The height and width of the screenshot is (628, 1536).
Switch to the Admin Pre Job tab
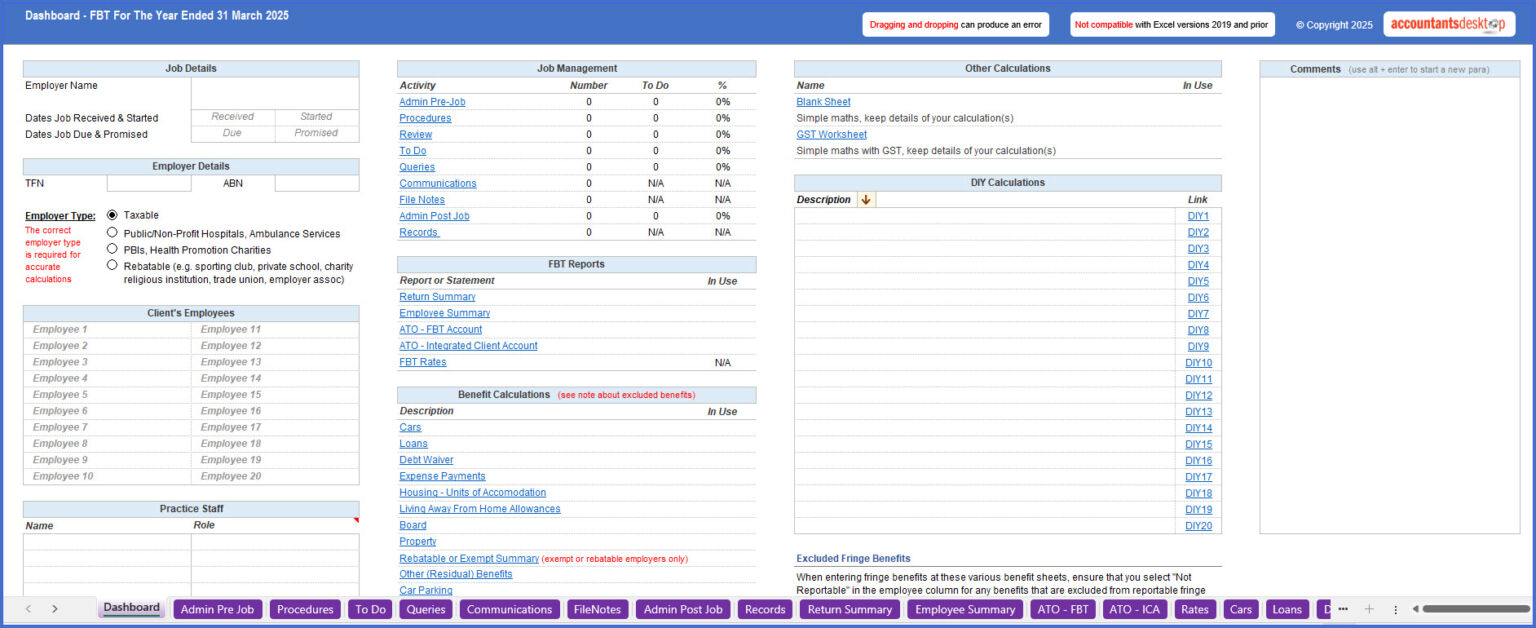pos(217,609)
